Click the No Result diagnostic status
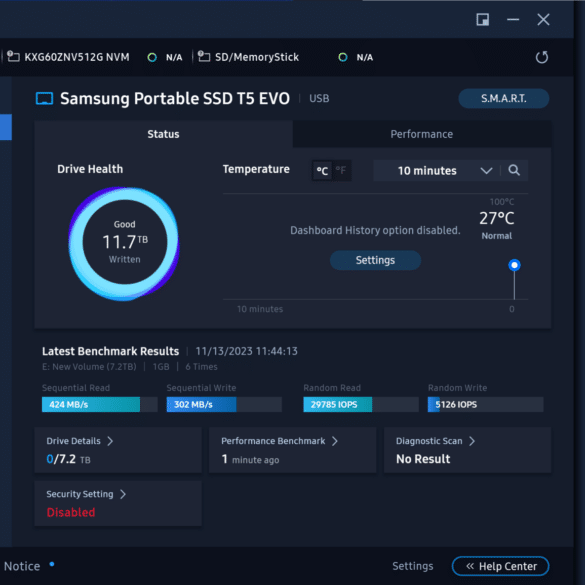This screenshot has height=585, width=585. pos(423,459)
